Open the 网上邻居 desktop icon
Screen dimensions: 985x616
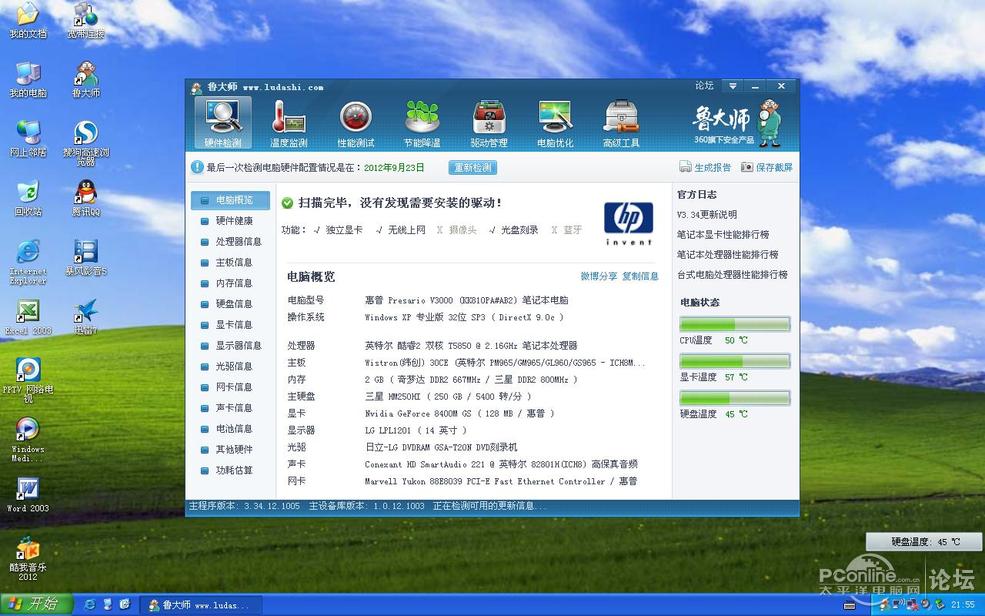click(28, 138)
